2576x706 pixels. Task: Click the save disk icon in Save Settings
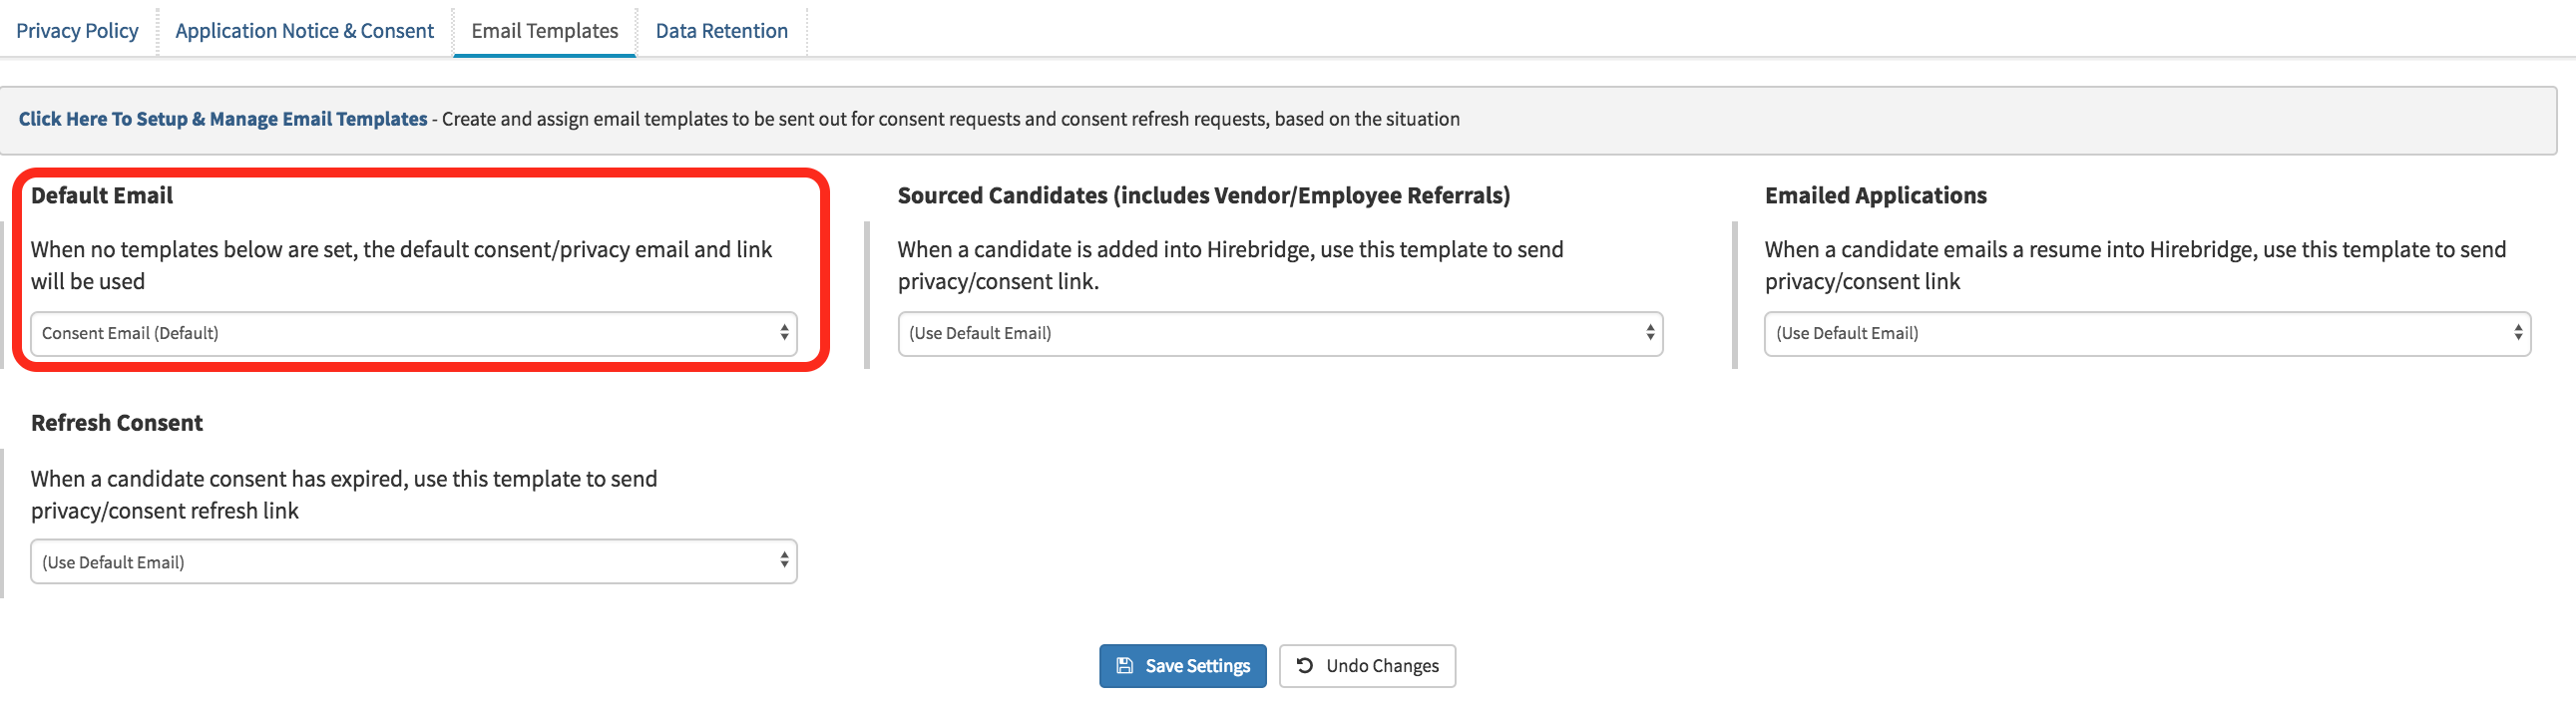(1124, 665)
